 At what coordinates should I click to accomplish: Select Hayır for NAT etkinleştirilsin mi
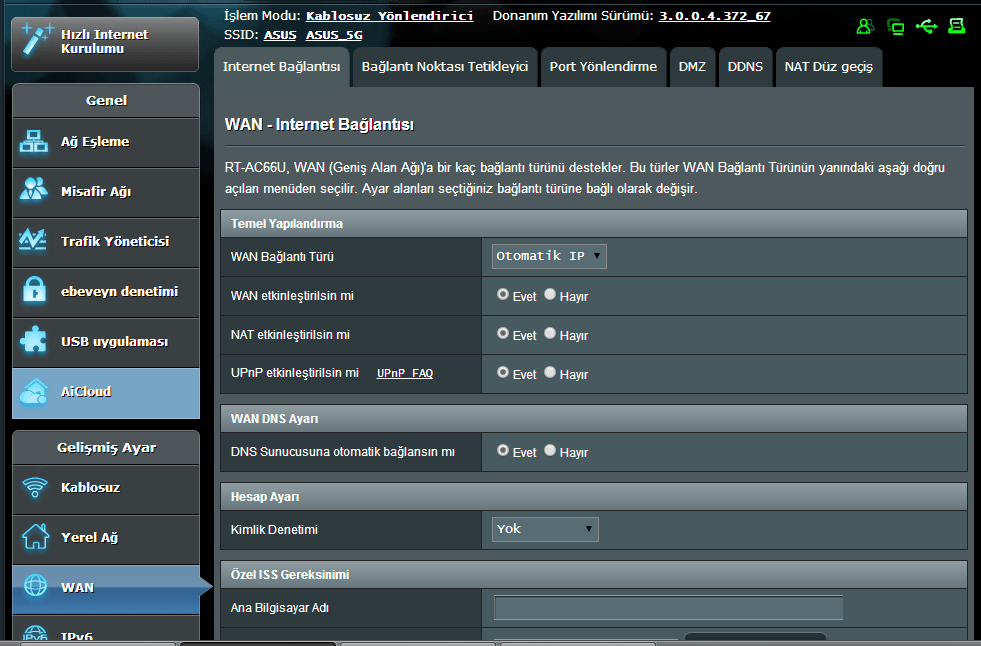coord(550,334)
